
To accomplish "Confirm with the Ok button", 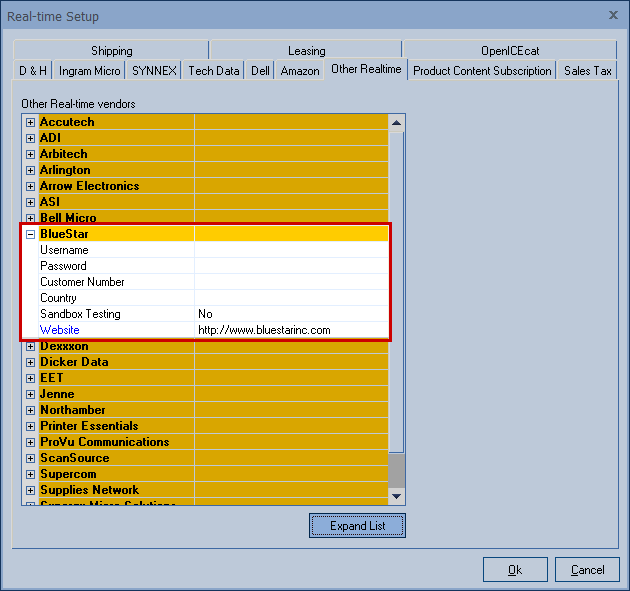I will click(515, 570).
